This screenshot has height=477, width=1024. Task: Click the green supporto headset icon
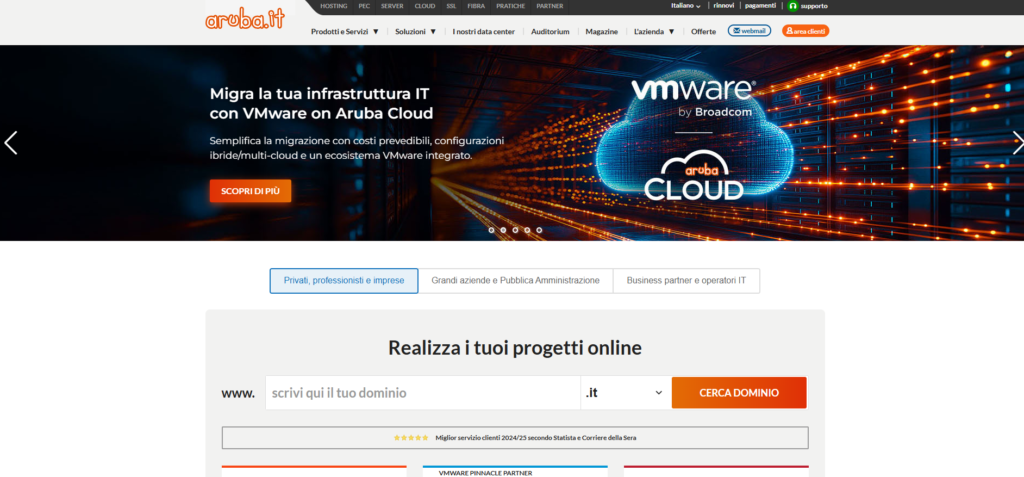(x=793, y=6)
